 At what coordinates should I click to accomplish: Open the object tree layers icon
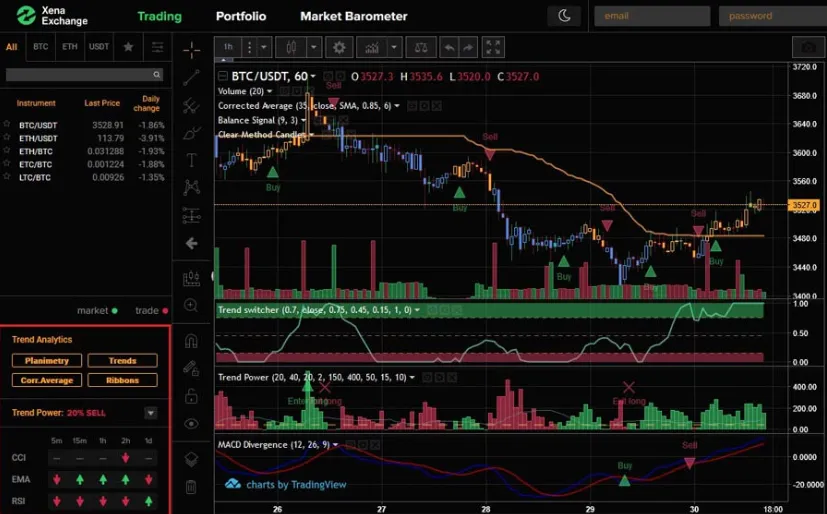[191, 459]
